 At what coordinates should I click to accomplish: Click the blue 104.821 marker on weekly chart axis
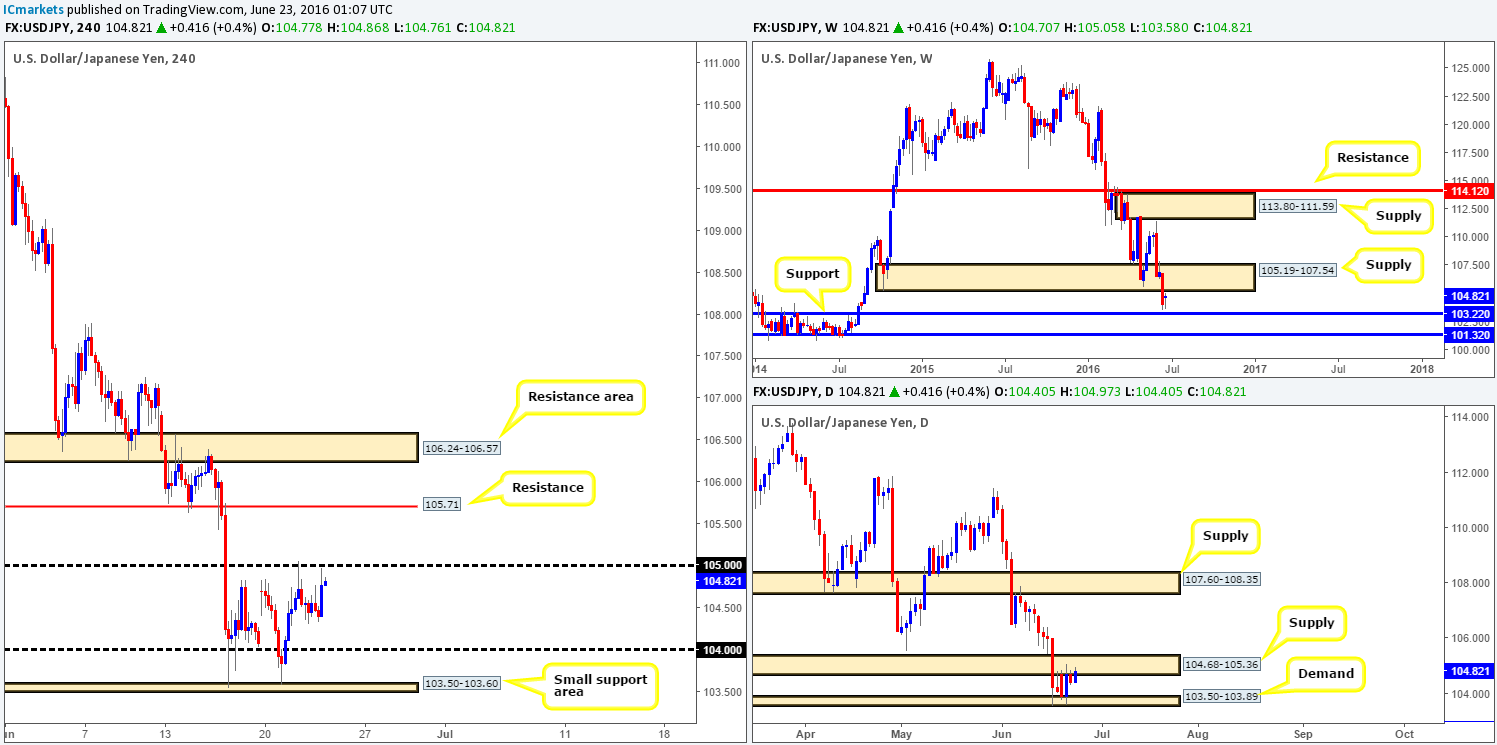[1470, 296]
